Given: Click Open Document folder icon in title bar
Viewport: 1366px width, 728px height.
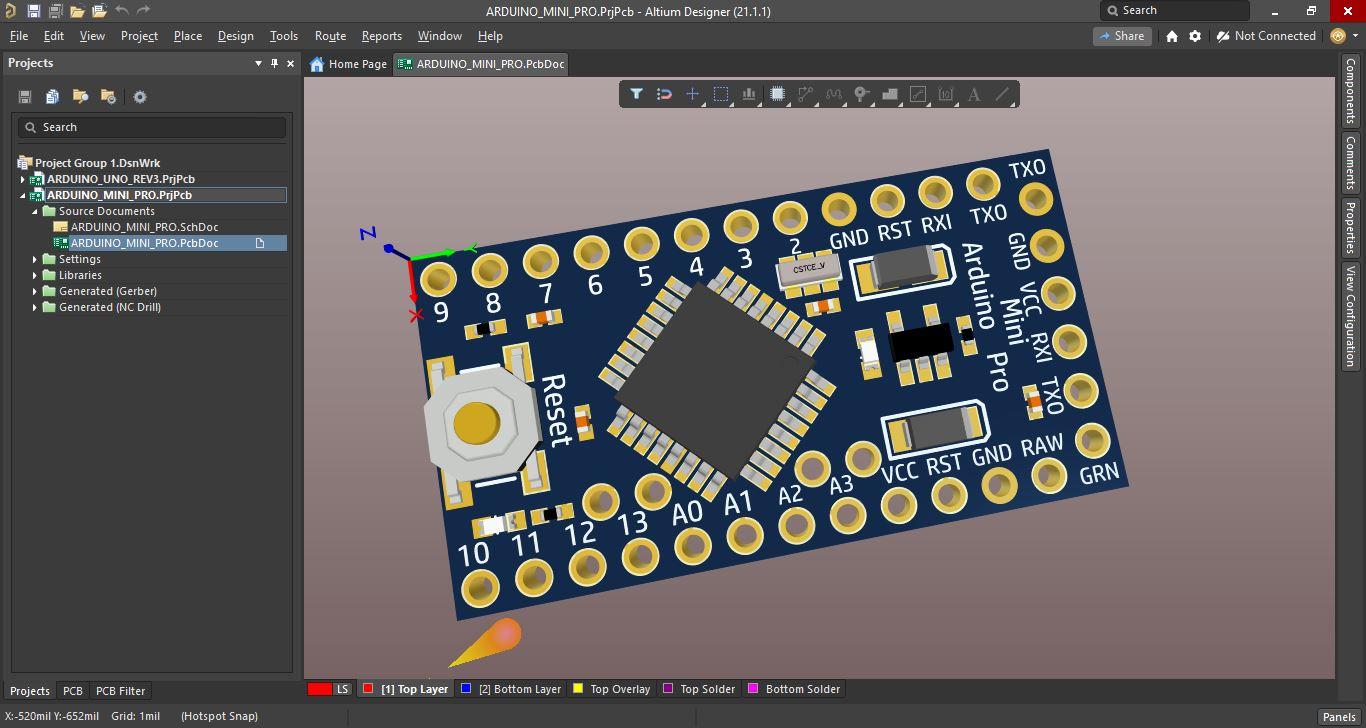Looking at the screenshot, I should tap(78, 11).
